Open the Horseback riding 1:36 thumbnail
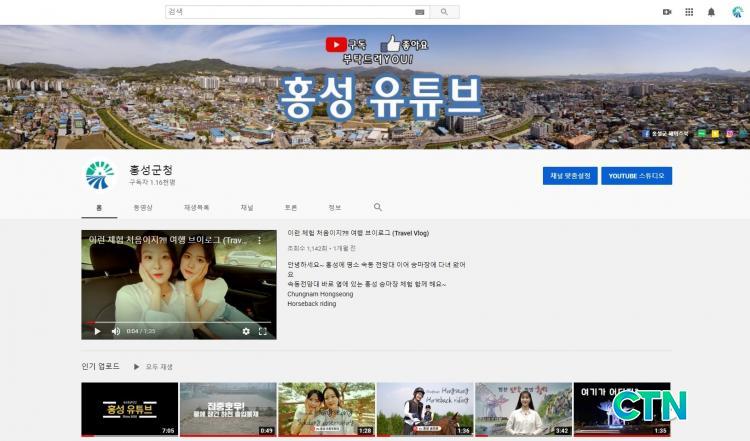Image resolution: width=750 pixels, height=441 pixels. [x=425, y=409]
